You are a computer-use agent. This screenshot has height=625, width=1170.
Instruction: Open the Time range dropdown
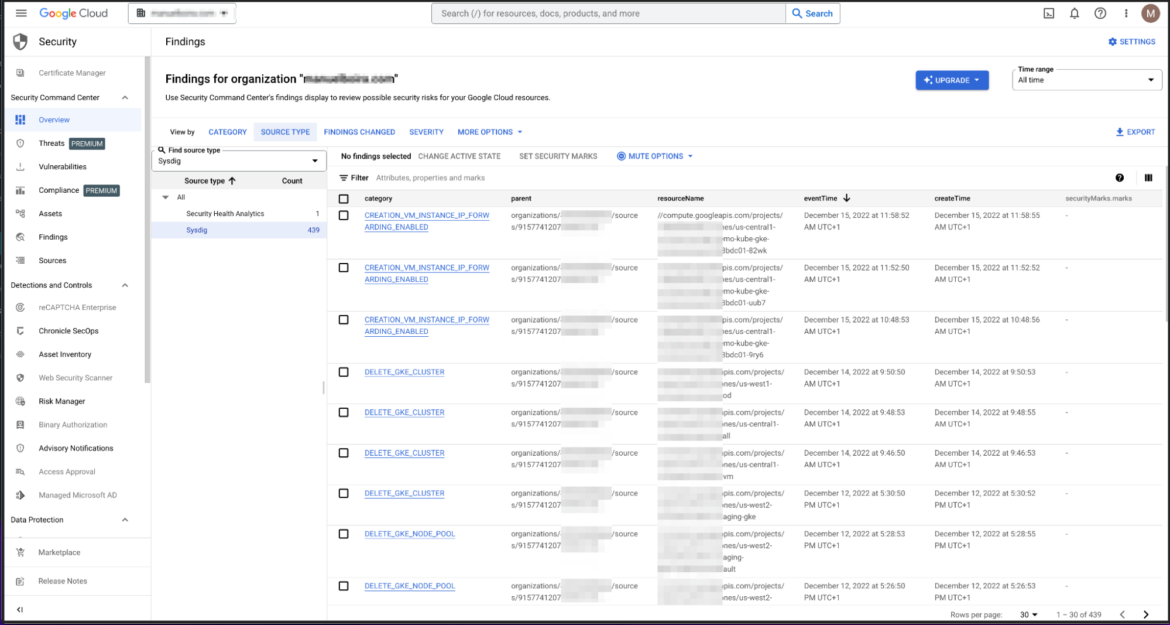coord(1086,80)
